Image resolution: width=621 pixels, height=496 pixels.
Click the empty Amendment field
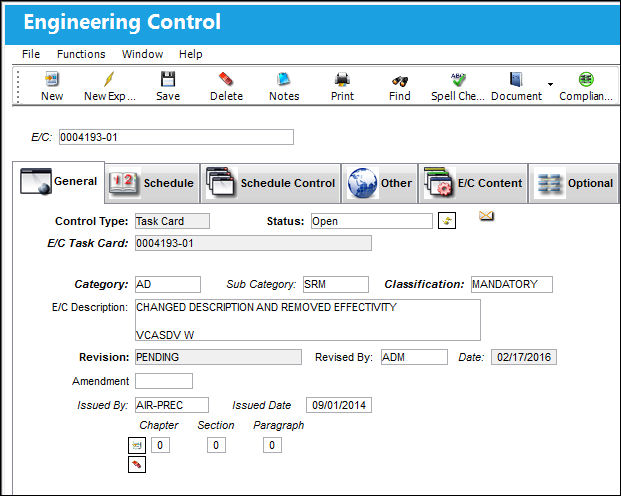point(164,381)
